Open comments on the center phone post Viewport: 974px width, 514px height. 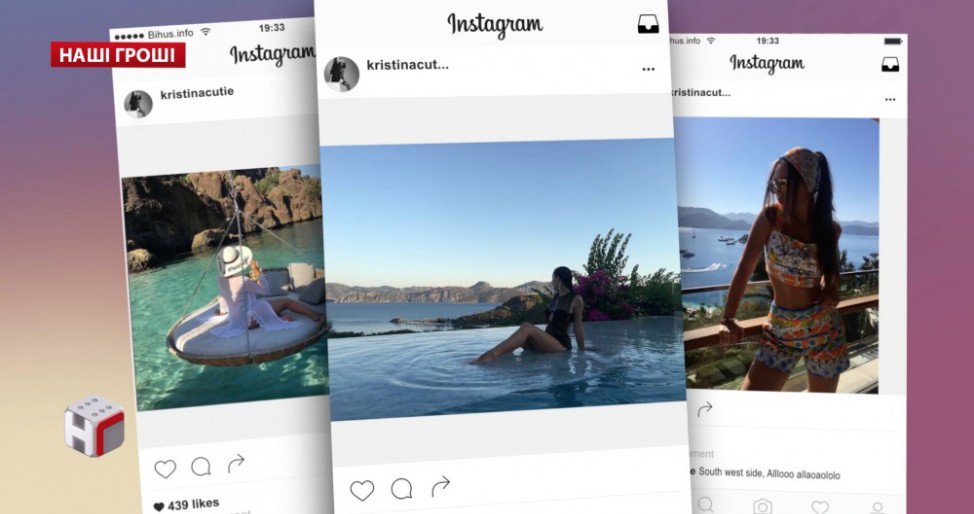pos(401,489)
